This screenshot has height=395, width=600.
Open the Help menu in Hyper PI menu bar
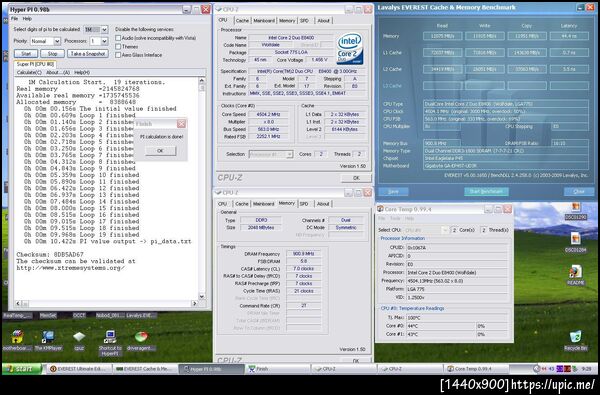(x=27, y=19)
